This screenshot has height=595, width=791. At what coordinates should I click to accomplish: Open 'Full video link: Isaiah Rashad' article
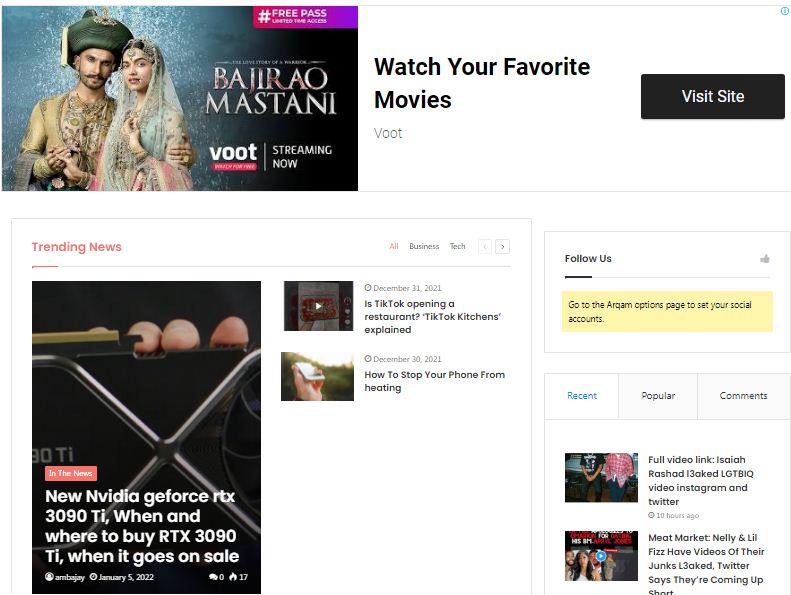point(701,480)
